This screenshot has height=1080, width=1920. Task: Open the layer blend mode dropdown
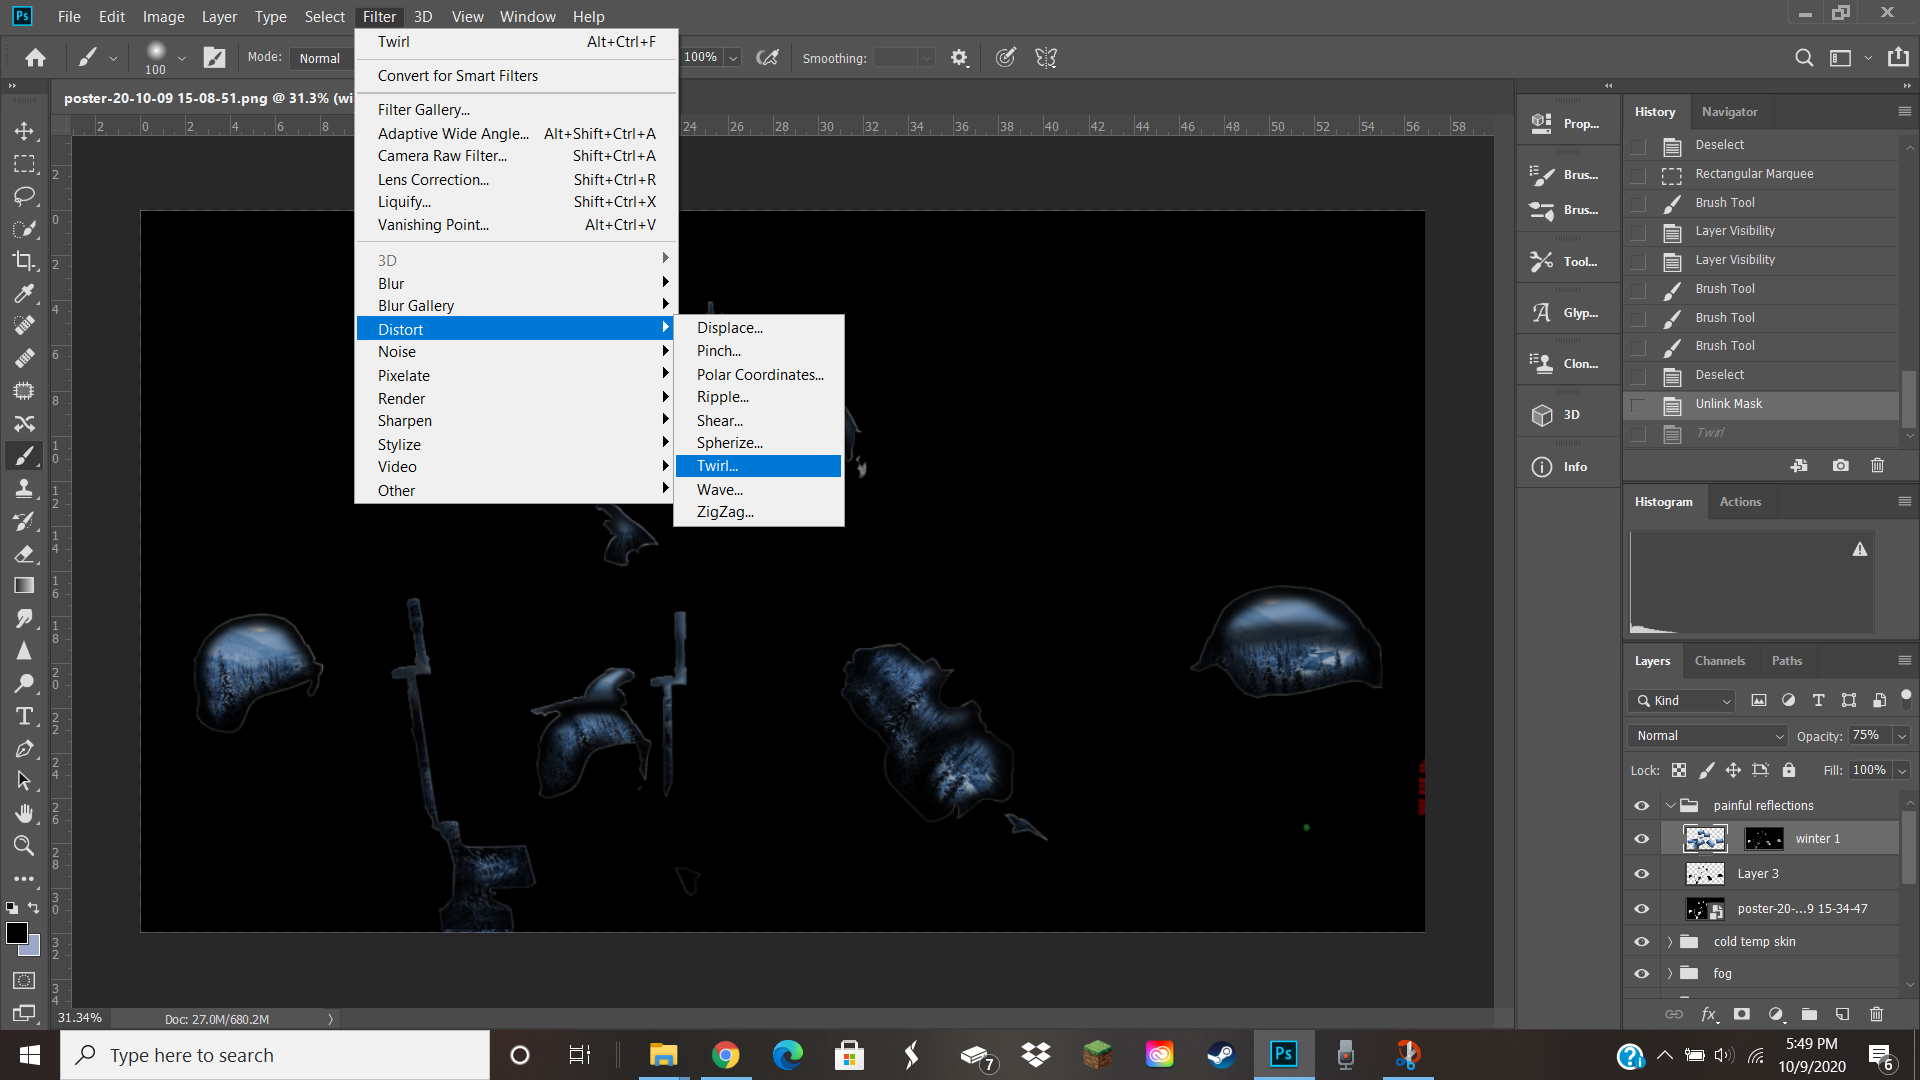pos(1707,736)
